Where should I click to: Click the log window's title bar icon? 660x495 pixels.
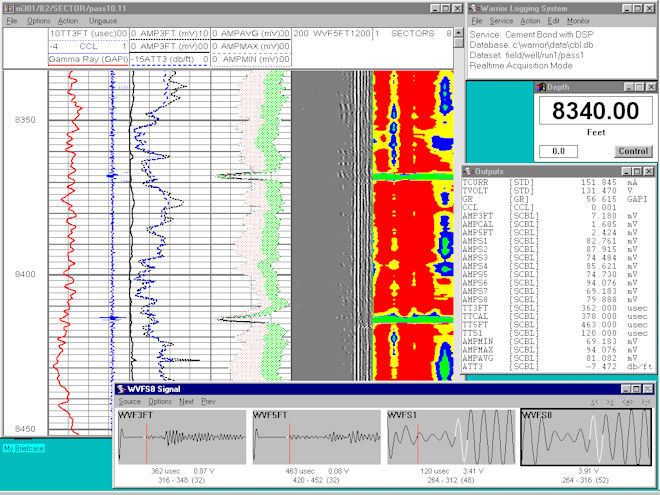(x=7, y=8)
